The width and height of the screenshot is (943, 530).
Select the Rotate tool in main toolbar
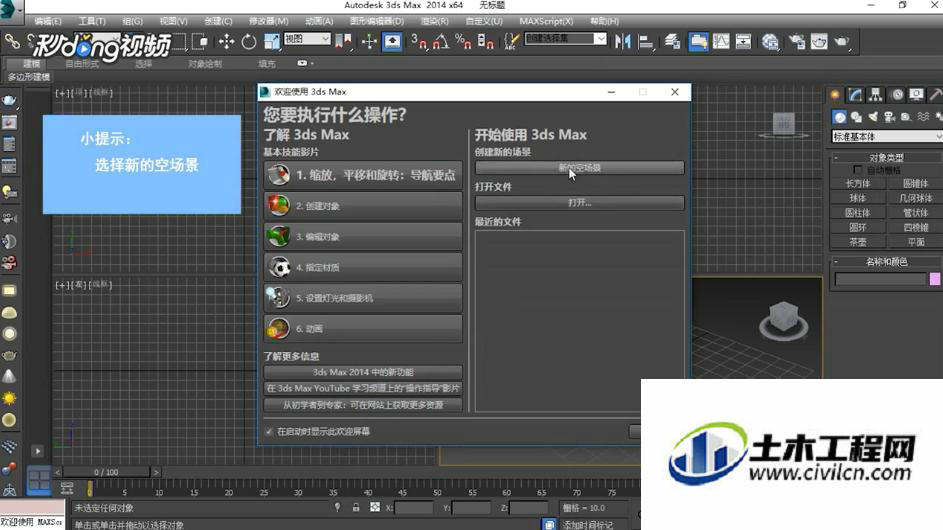click(x=249, y=42)
